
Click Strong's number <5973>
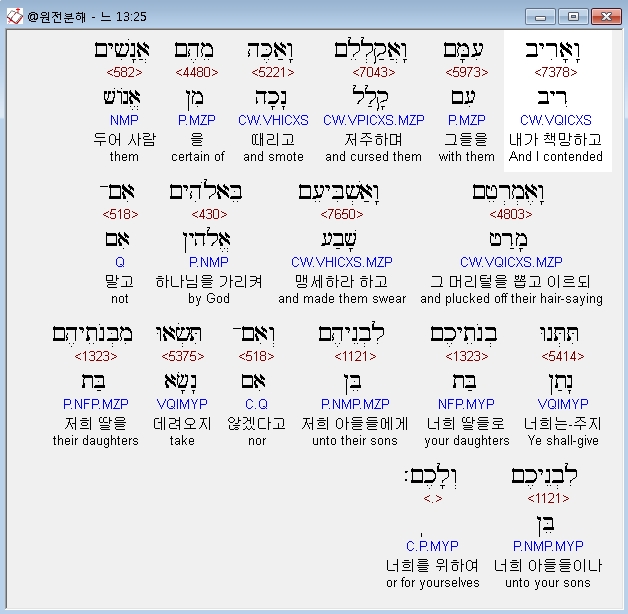[x=467, y=72]
